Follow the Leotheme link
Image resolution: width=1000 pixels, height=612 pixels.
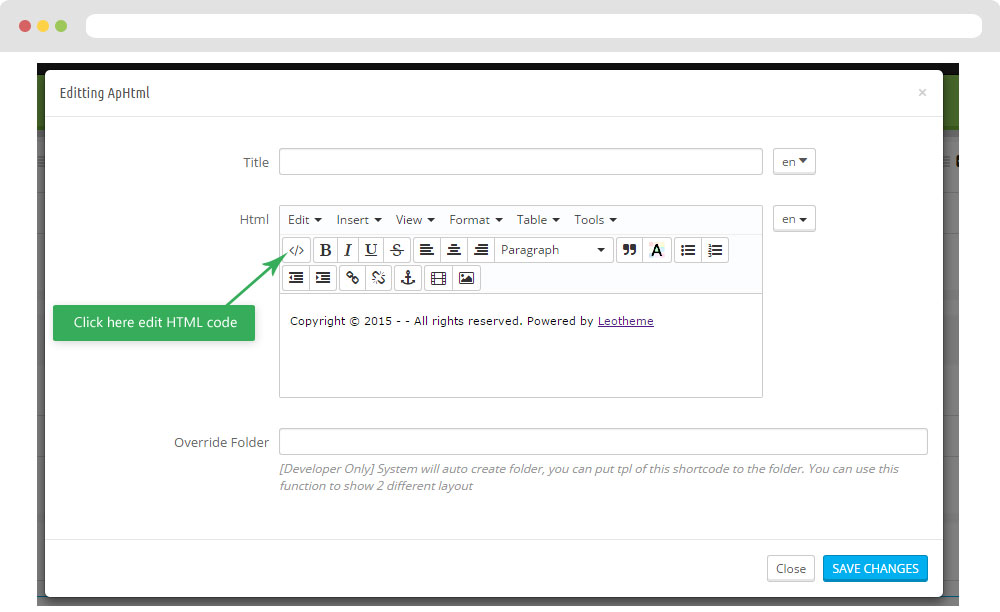[x=625, y=321]
